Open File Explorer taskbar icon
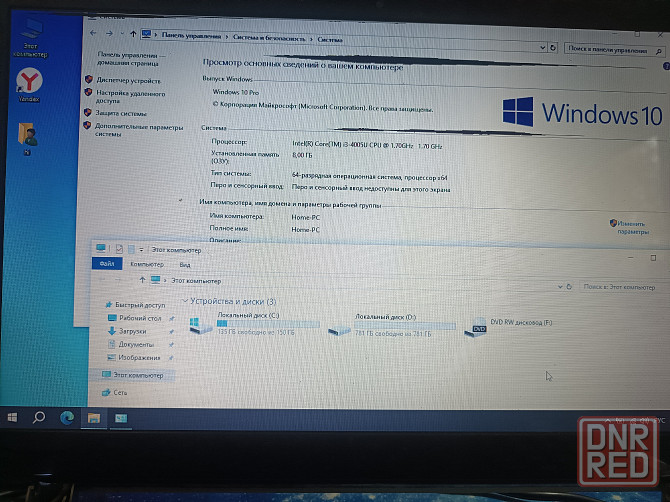The width and height of the screenshot is (670, 502). (x=94, y=417)
